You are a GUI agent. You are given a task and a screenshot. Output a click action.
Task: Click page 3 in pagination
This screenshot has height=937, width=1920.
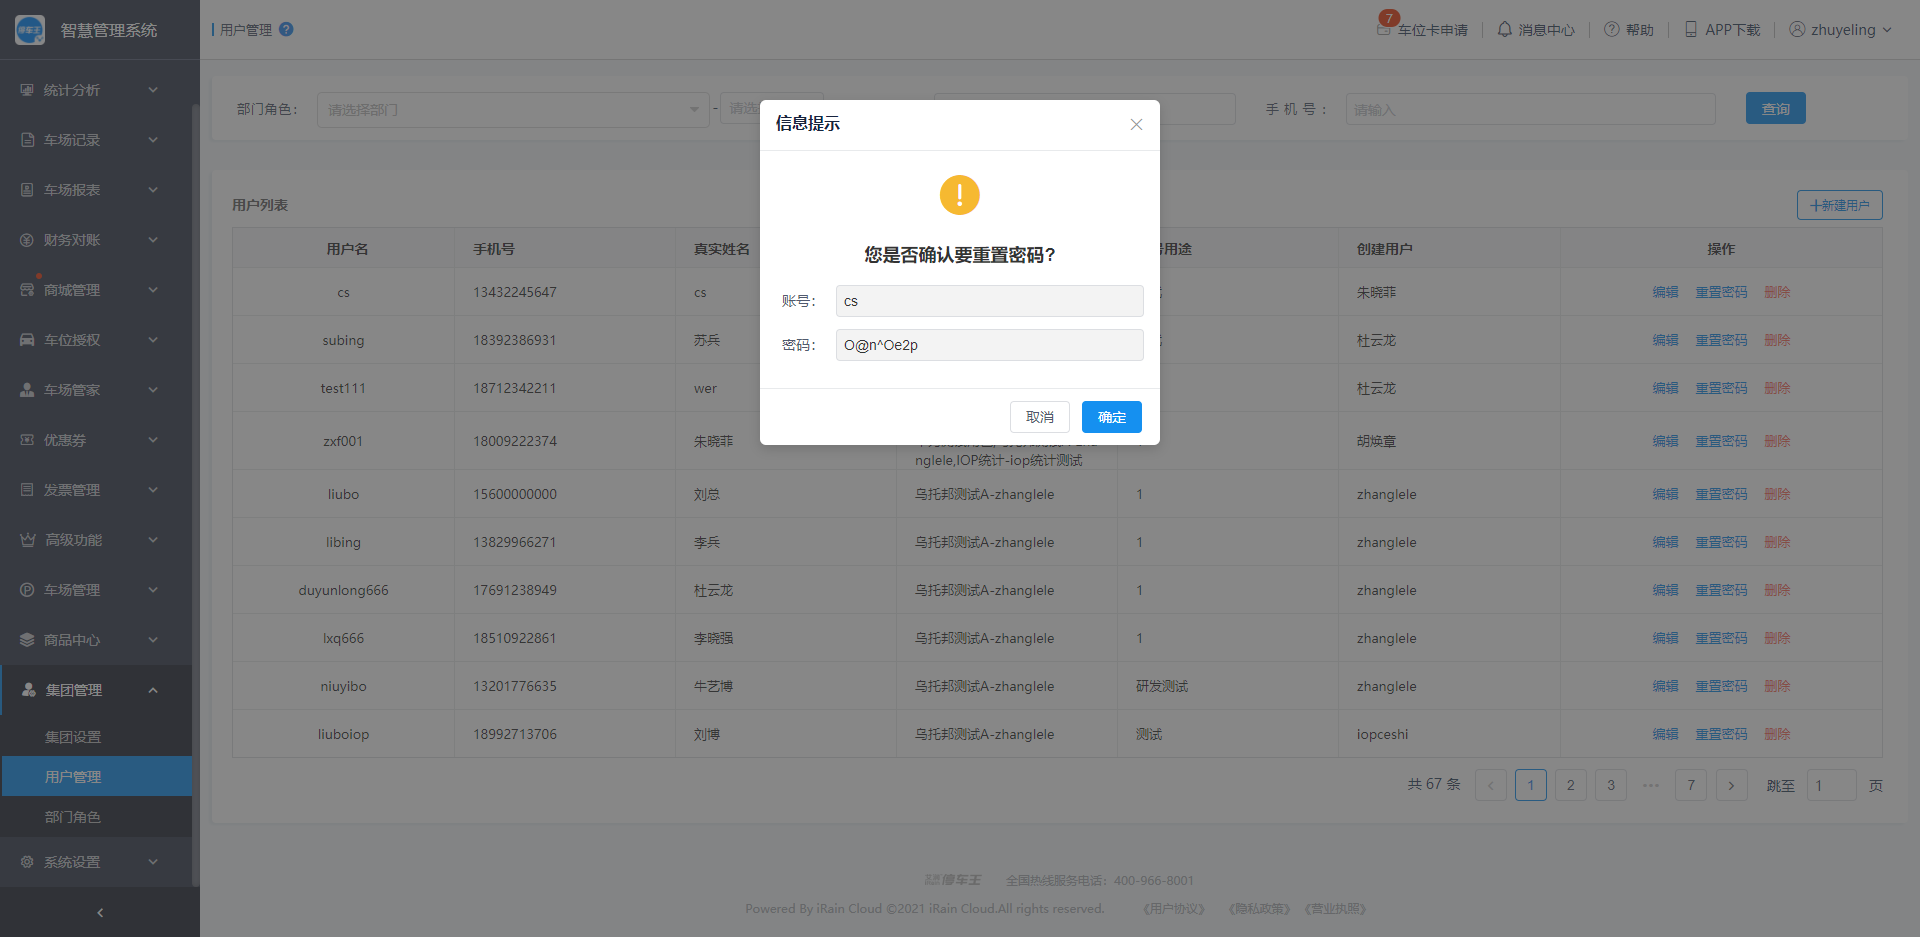pos(1610,785)
